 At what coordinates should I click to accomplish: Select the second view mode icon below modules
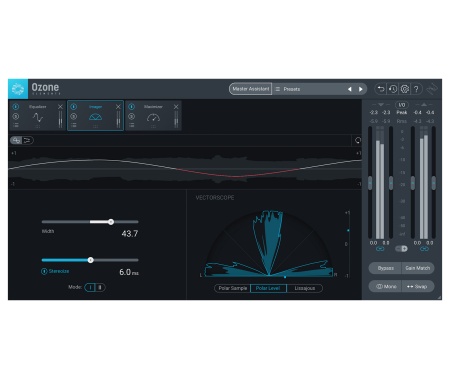click(x=27, y=140)
